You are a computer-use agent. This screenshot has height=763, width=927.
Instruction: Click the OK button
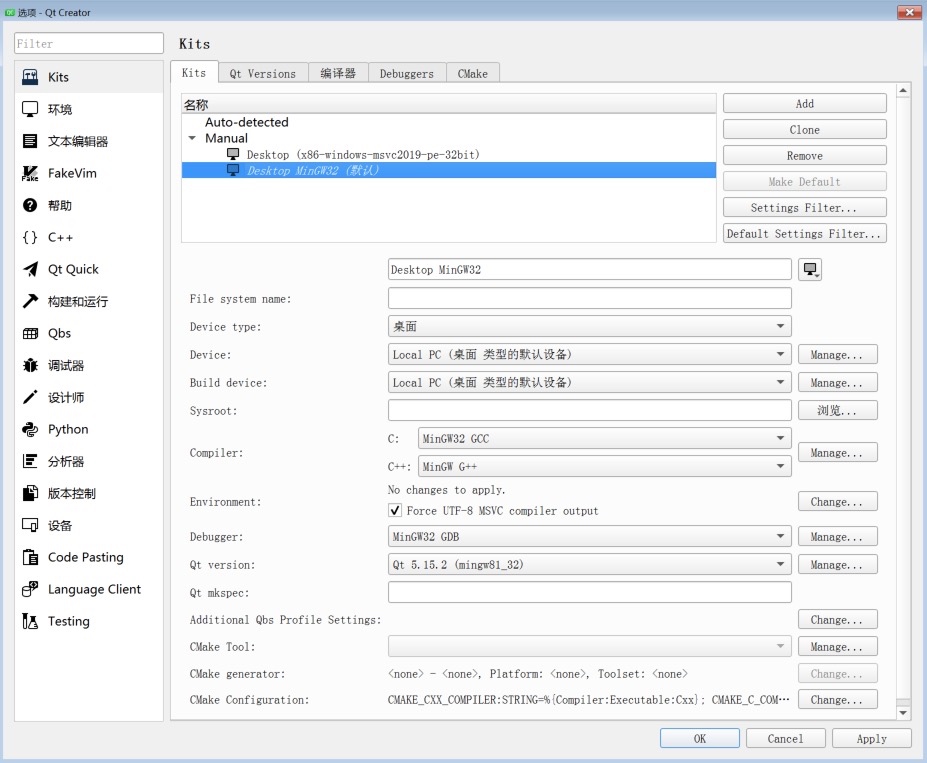tap(700, 738)
